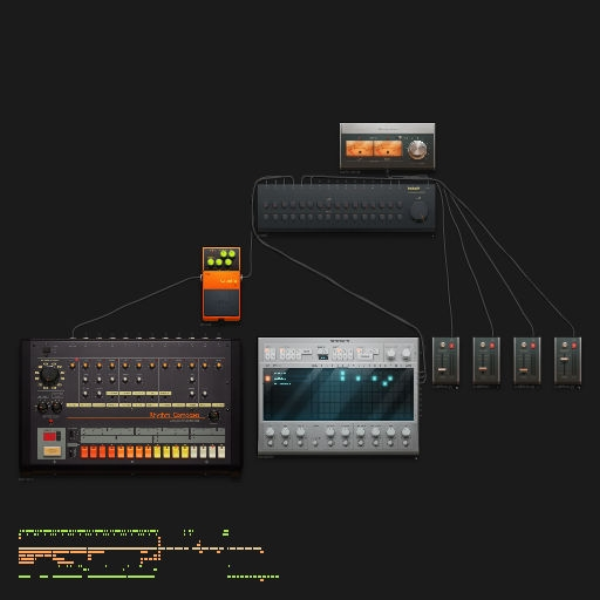Click the small blue display on gray sampler

coord(323,357)
